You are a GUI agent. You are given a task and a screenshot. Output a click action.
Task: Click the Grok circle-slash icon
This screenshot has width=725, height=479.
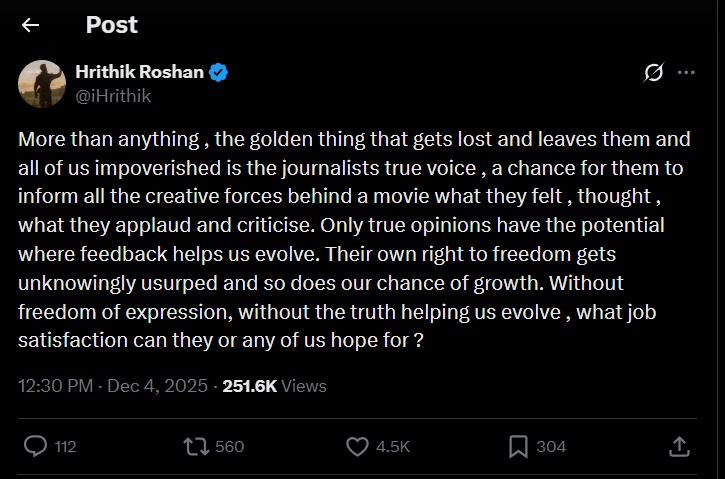tap(654, 73)
